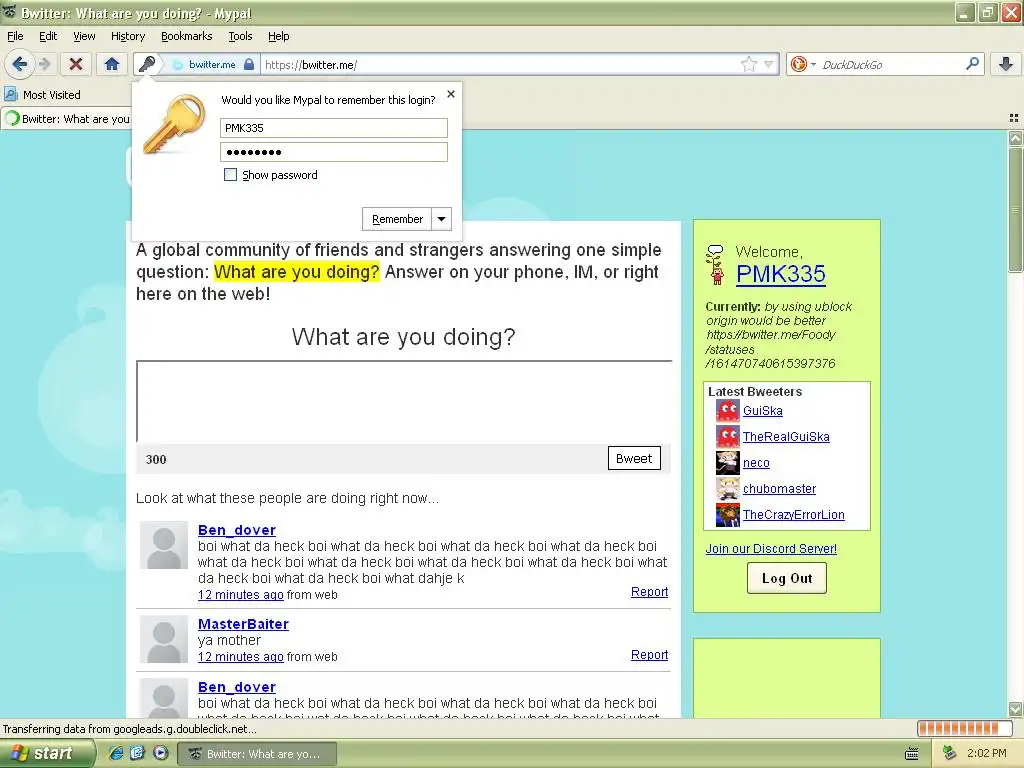The image size is (1024, 768).
Task: Click the Show Desktop quick launch icon
Action: coord(137,753)
